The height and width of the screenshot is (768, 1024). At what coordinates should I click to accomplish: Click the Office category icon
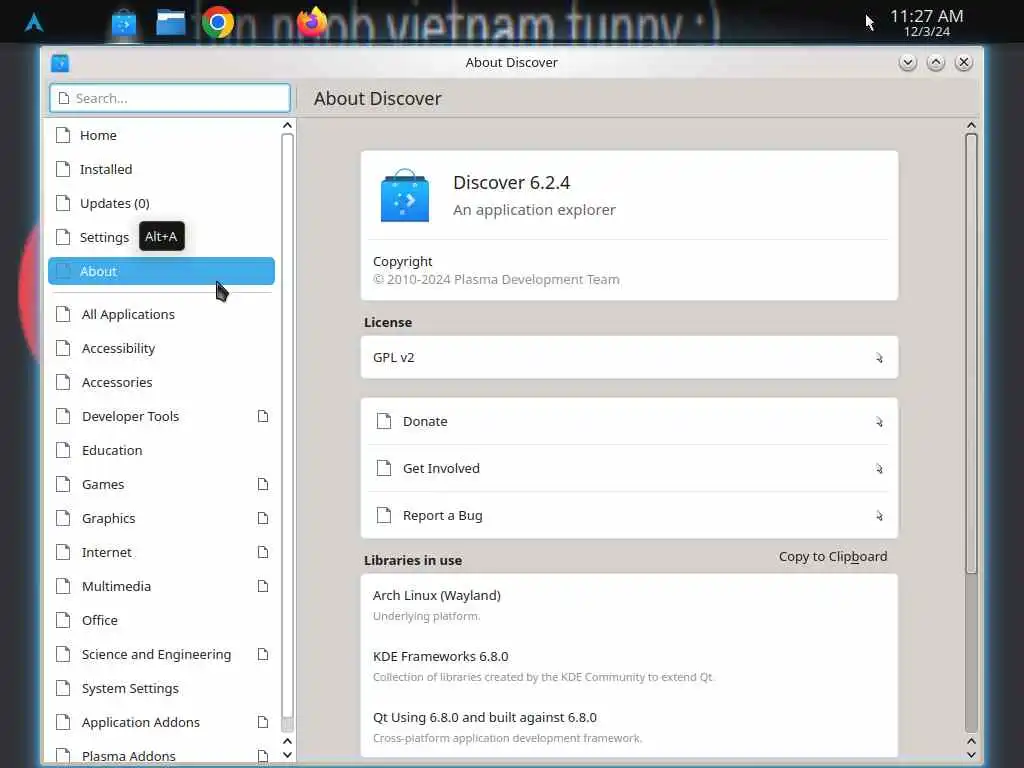click(63, 620)
